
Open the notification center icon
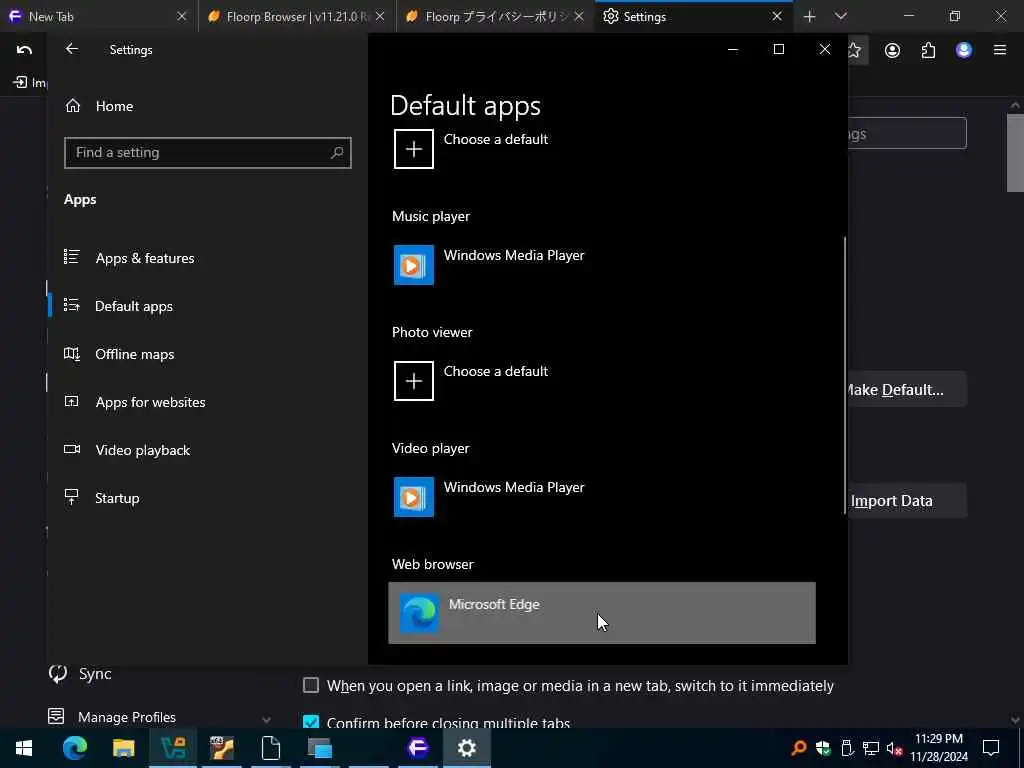coord(991,748)
